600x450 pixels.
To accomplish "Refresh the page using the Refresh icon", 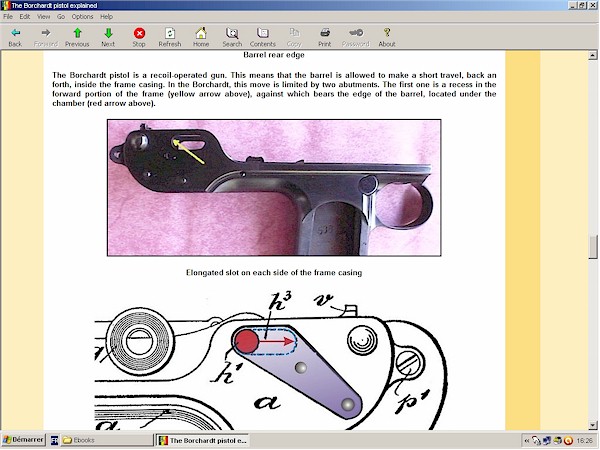I will 170,33.
